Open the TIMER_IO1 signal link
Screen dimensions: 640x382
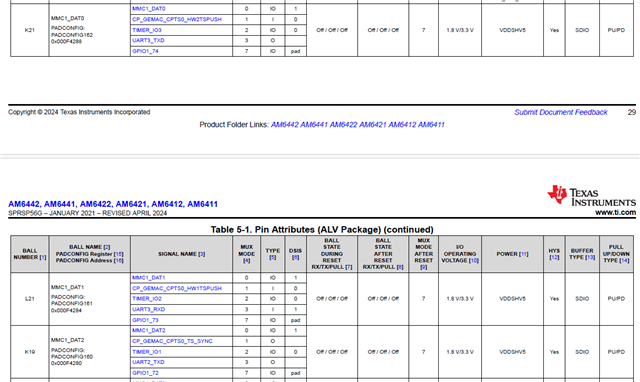point(147,352)
